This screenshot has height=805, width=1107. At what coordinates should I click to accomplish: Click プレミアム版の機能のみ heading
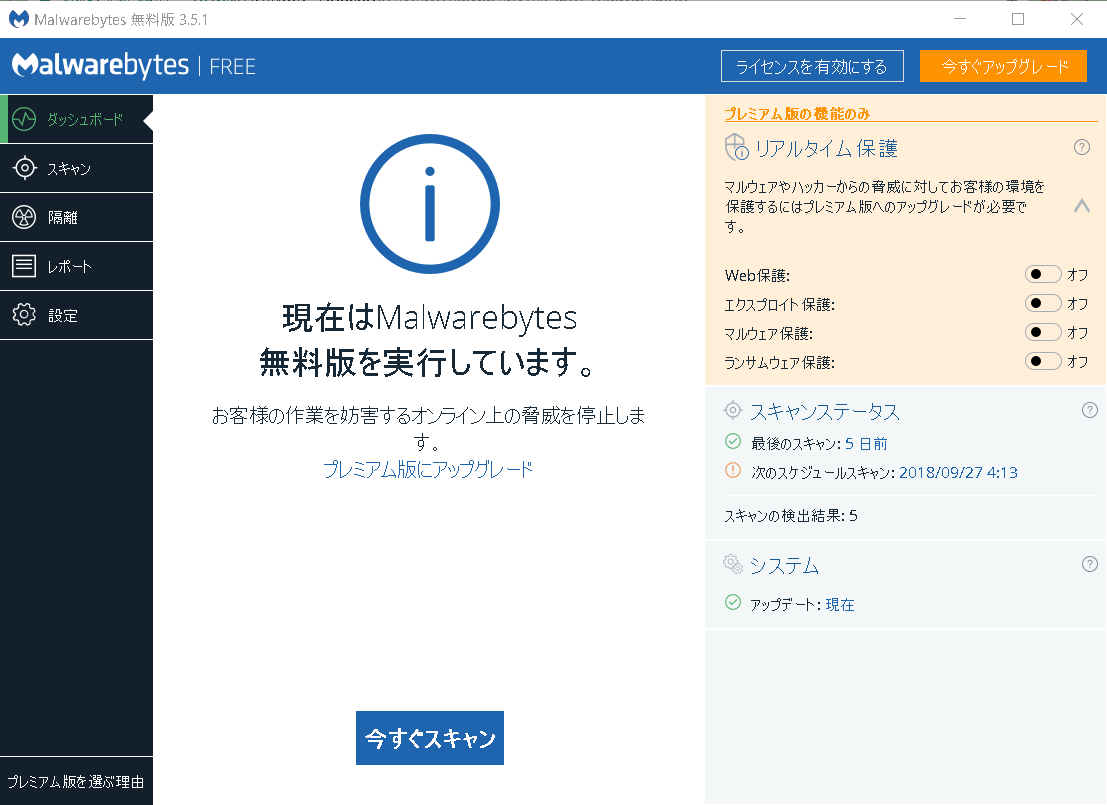[x=797, y=114]
